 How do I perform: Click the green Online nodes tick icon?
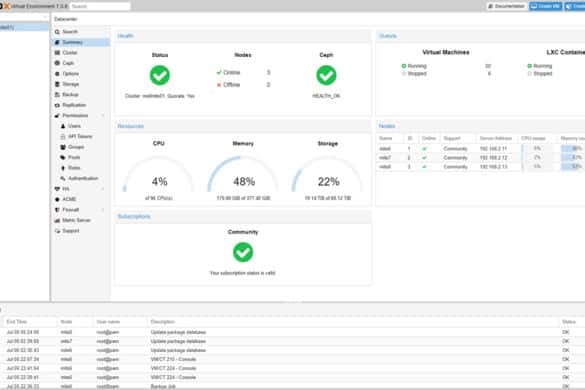pyautogui.click(x=219, y=72)
